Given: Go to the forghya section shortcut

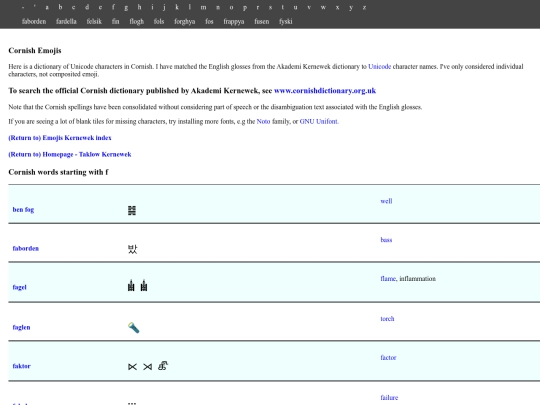Looking at the screenshot, I should click(x=185, y=22).
